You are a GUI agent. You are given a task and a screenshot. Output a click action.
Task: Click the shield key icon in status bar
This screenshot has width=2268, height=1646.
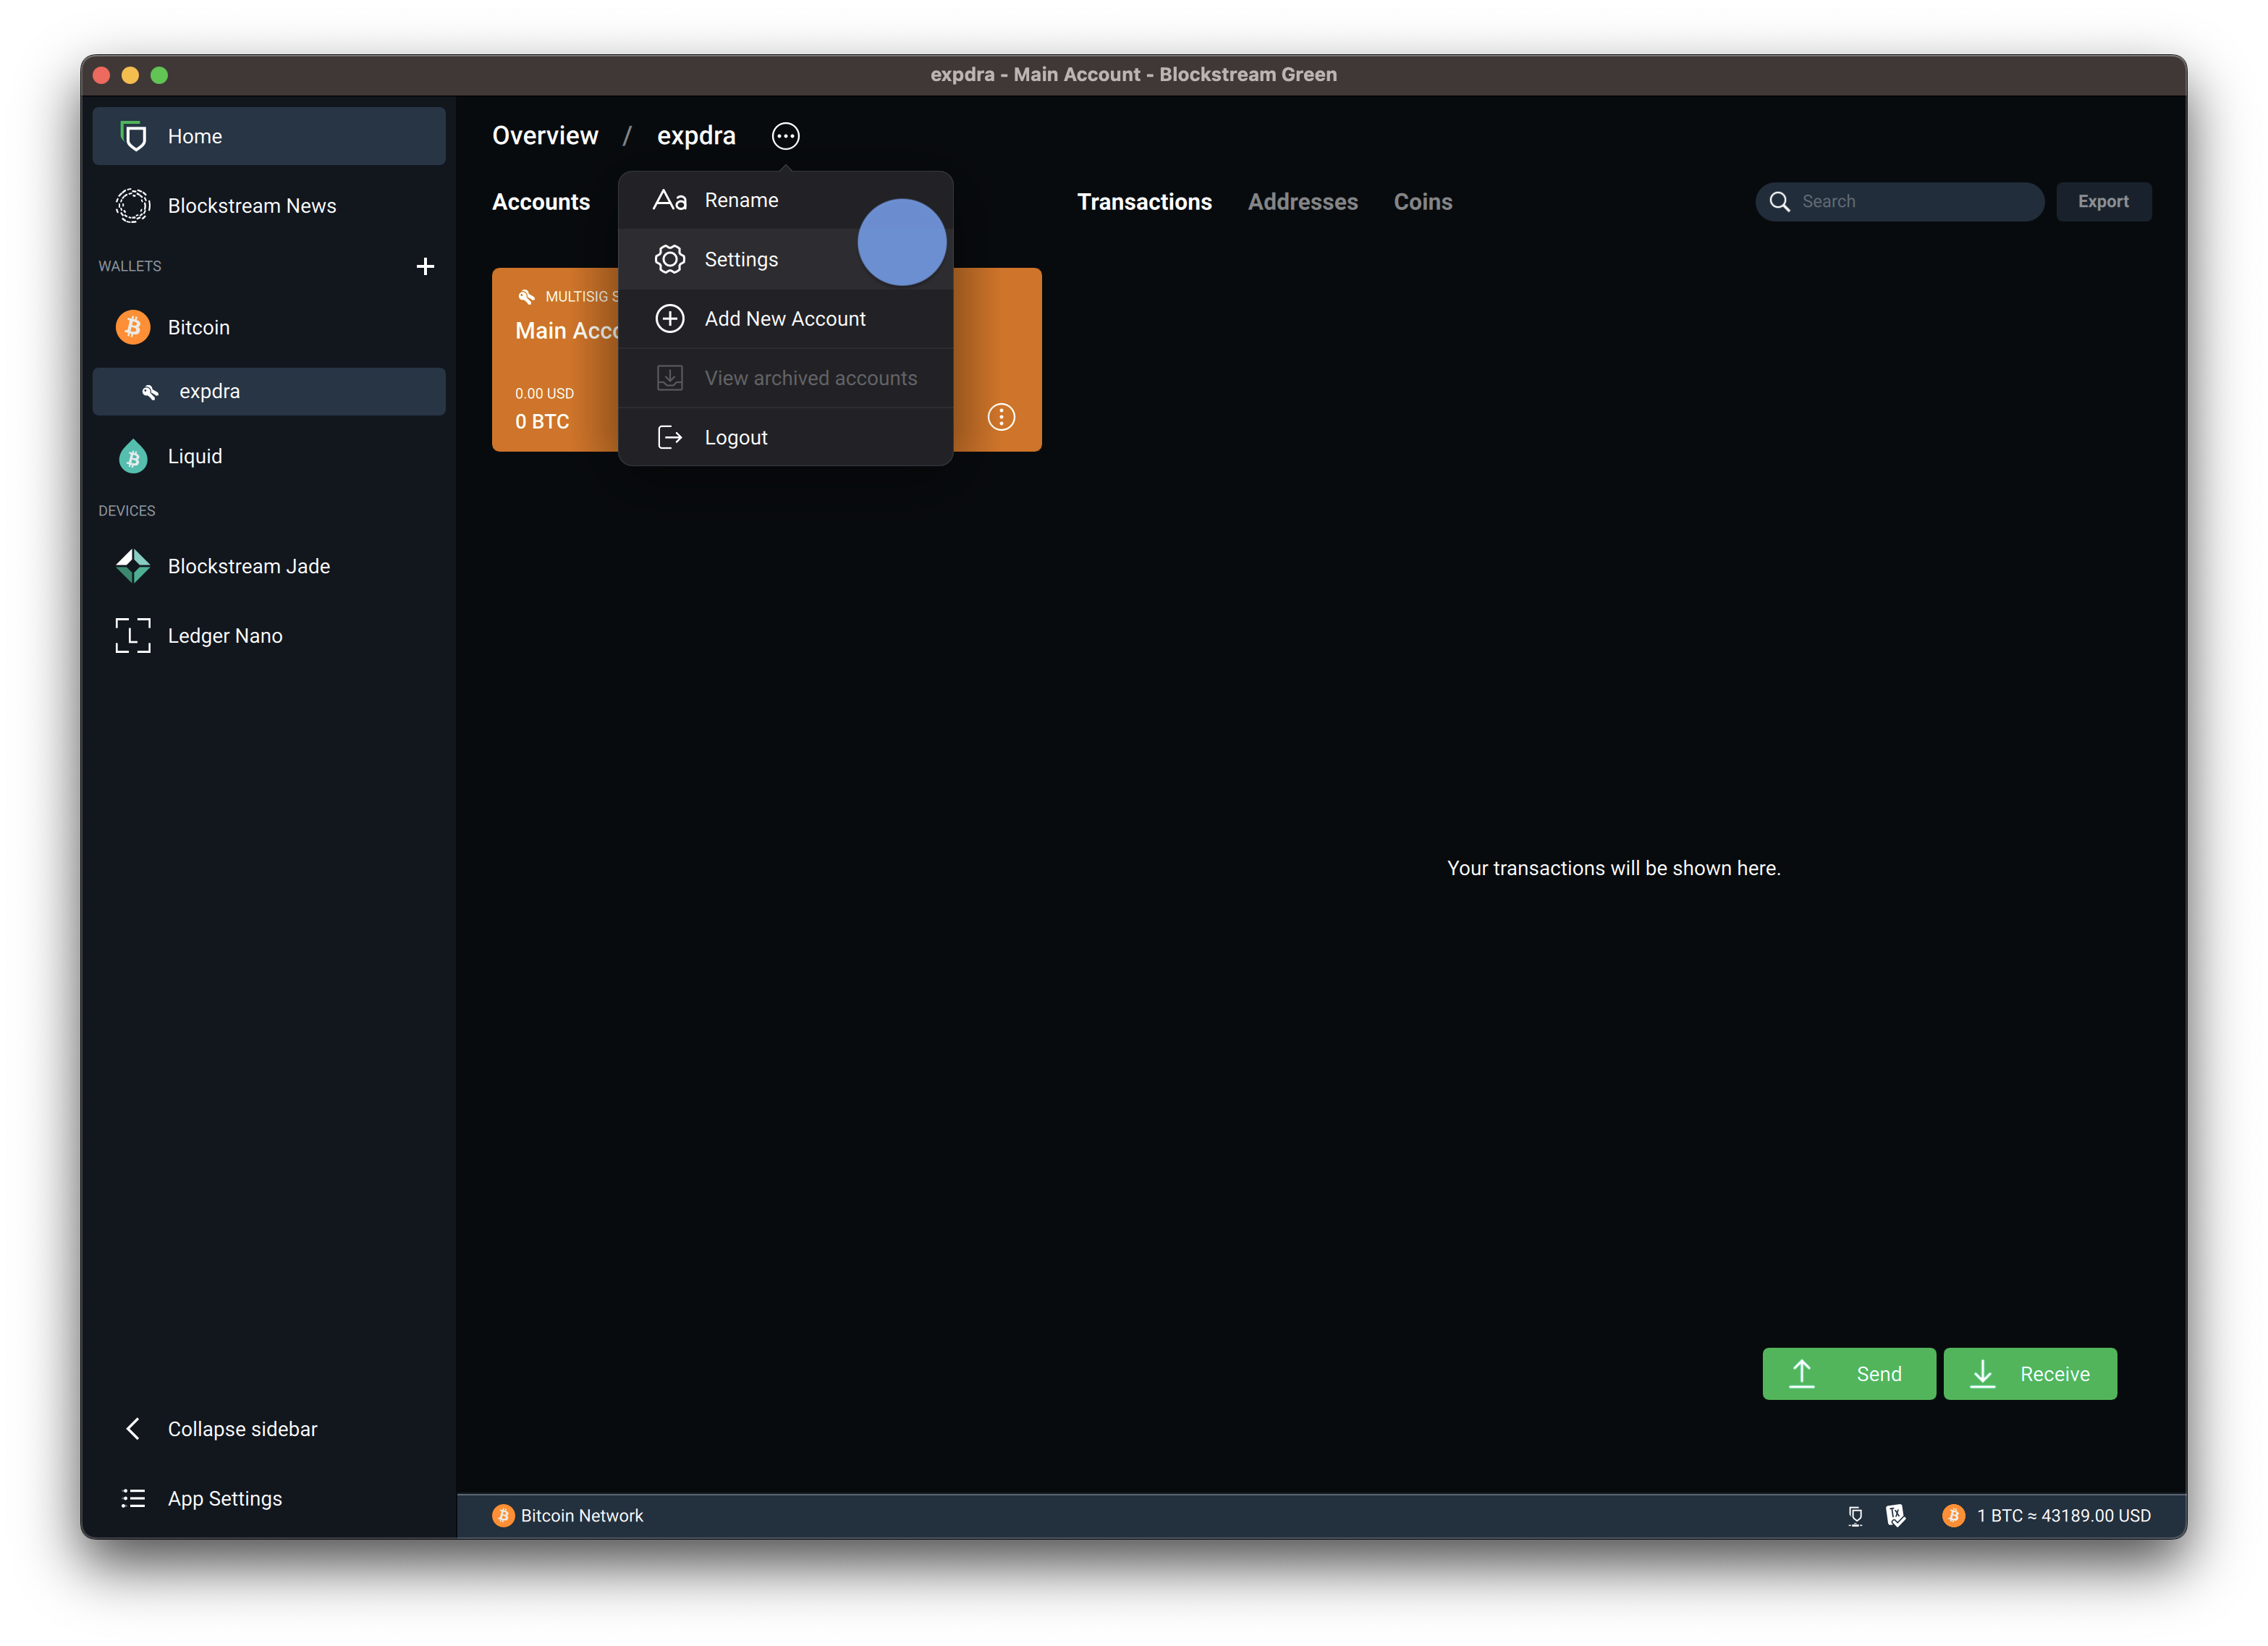coord(1895,1515)
